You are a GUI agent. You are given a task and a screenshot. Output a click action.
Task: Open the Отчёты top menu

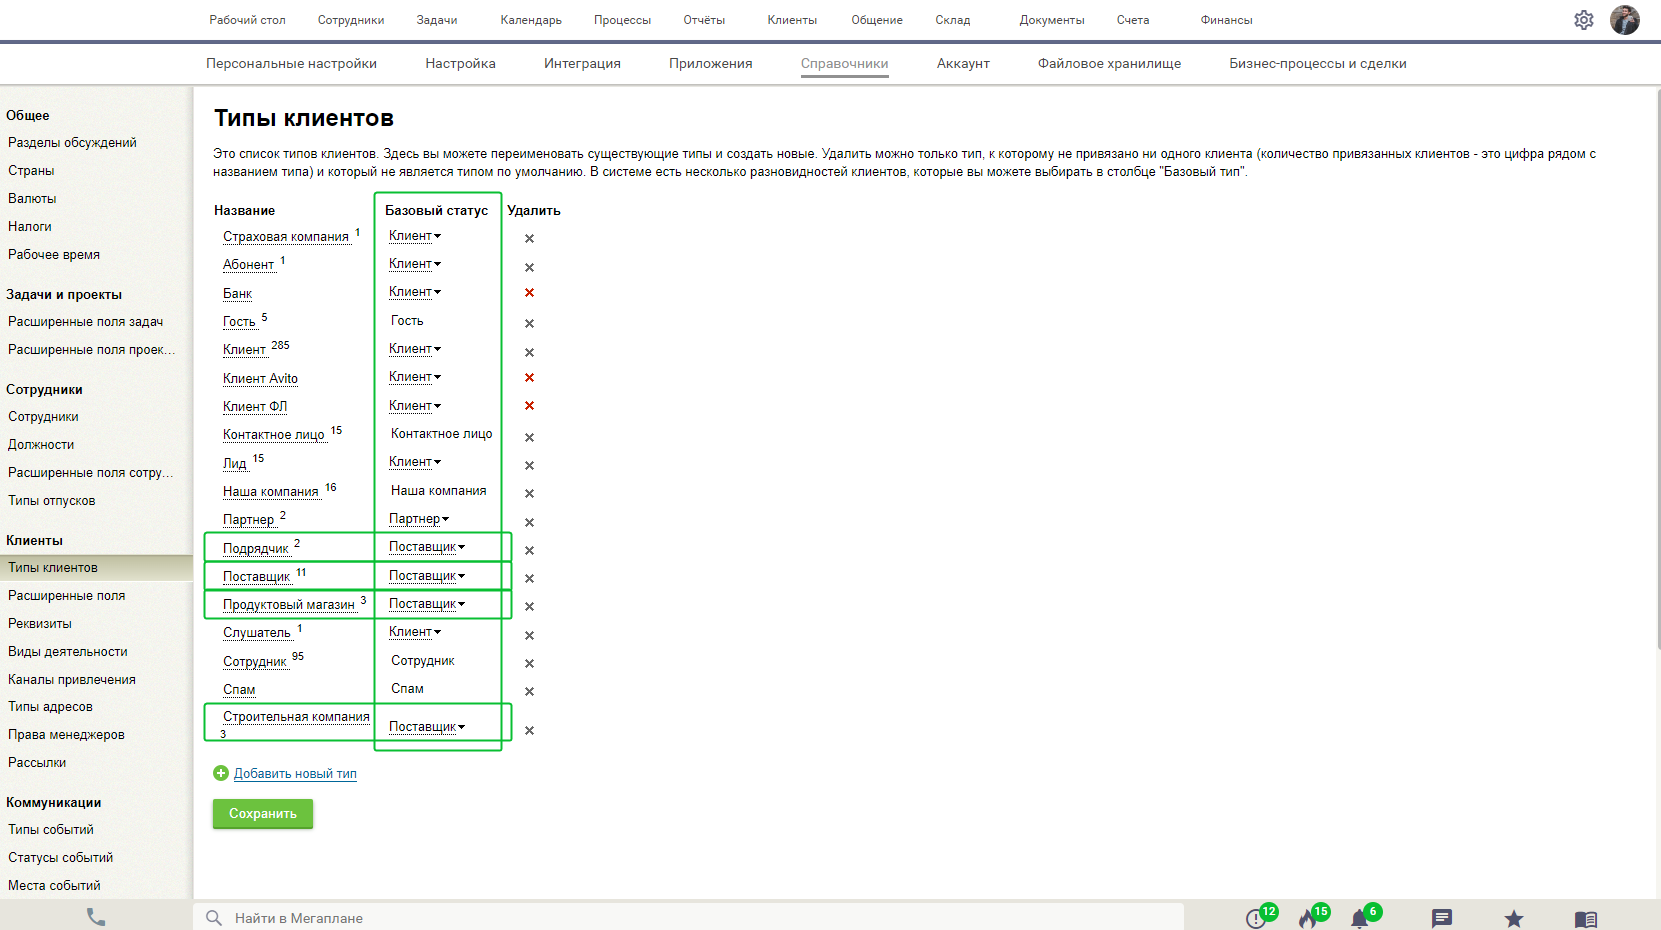704,20
